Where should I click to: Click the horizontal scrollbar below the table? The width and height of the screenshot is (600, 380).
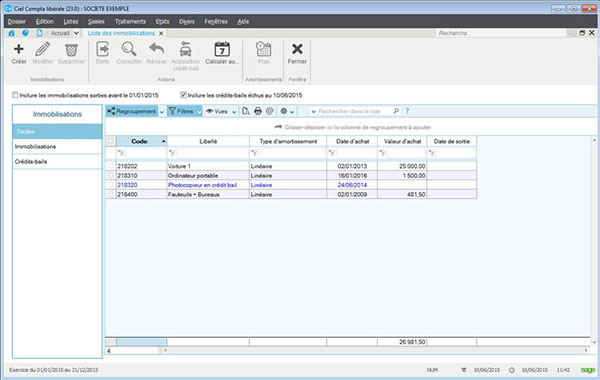[x=376, y=350]
